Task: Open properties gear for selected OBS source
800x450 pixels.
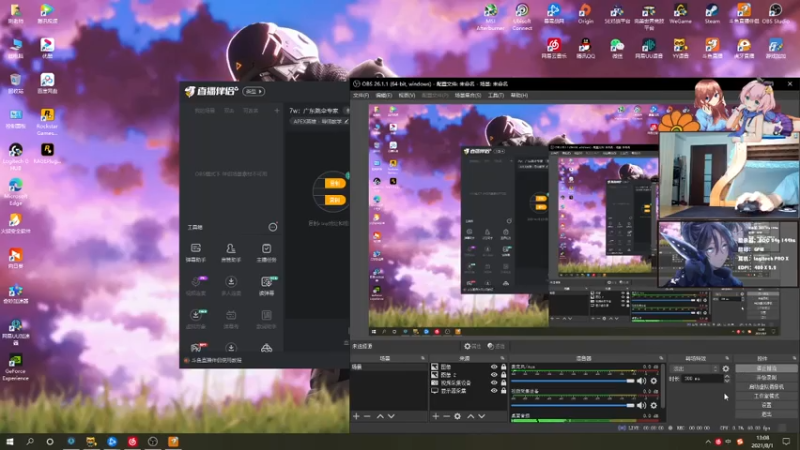Action: [458, 416]
